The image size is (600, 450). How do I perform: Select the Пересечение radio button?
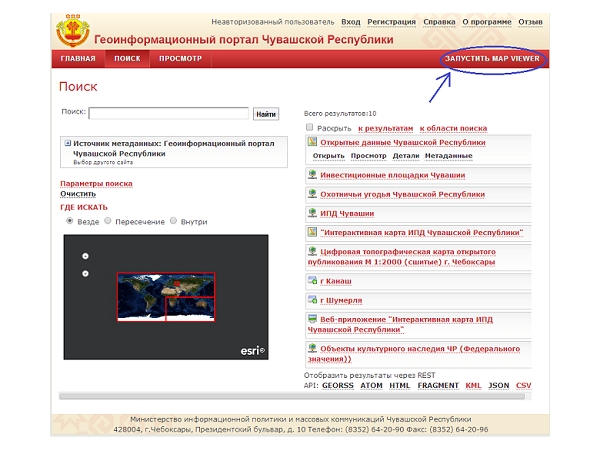click(x=108, y=221)
